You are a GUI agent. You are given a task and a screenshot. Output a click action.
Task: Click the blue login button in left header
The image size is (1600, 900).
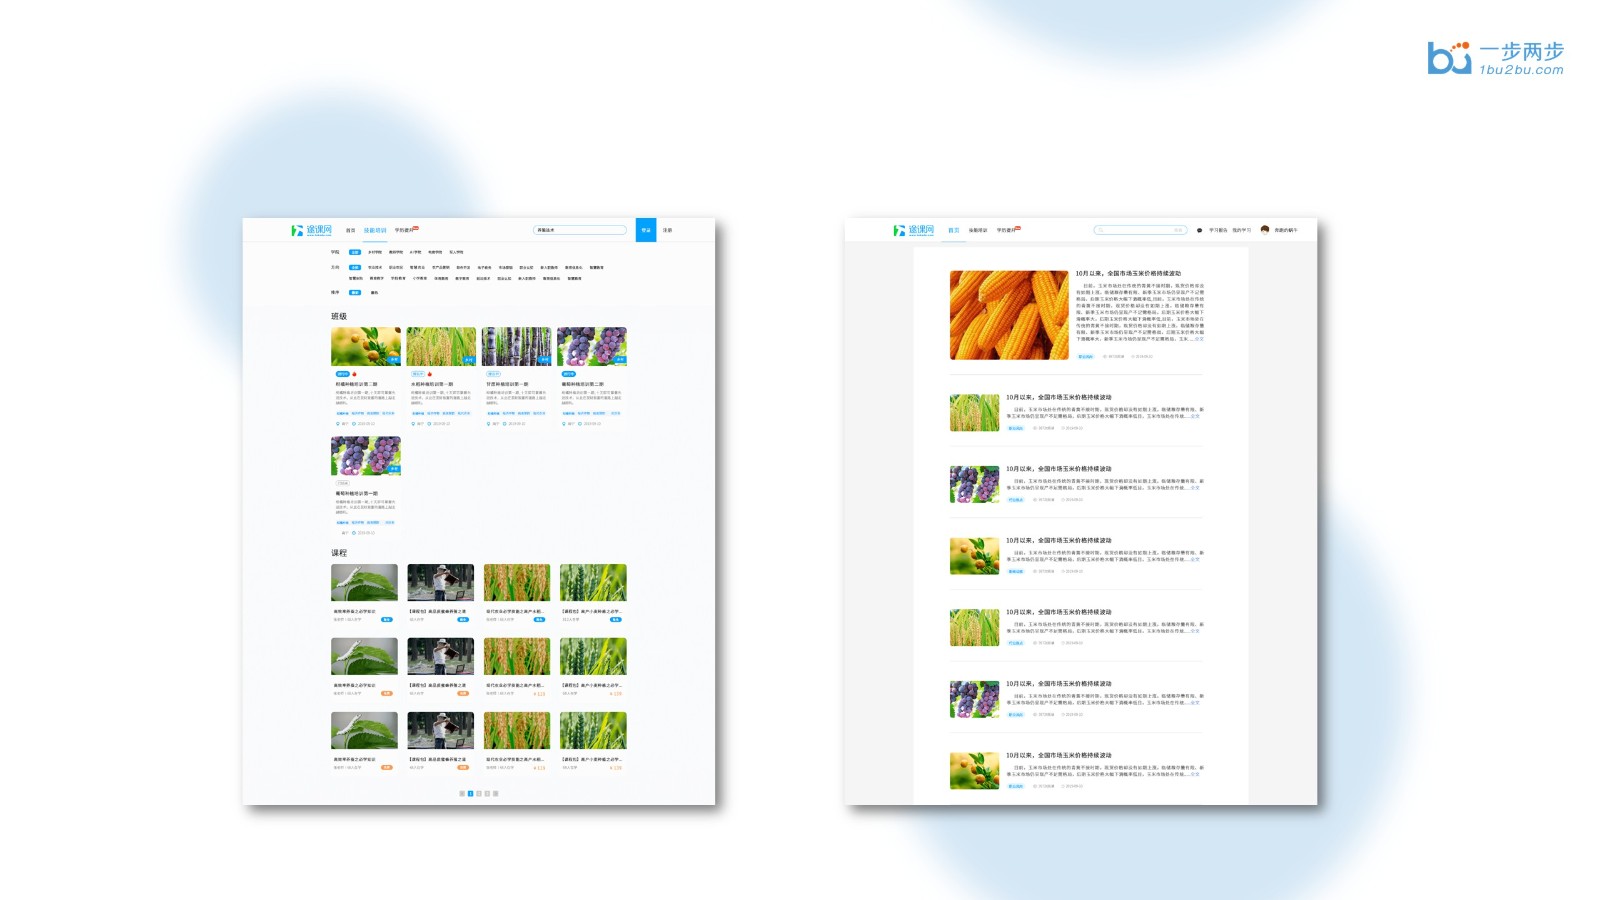tap(646, 230)
